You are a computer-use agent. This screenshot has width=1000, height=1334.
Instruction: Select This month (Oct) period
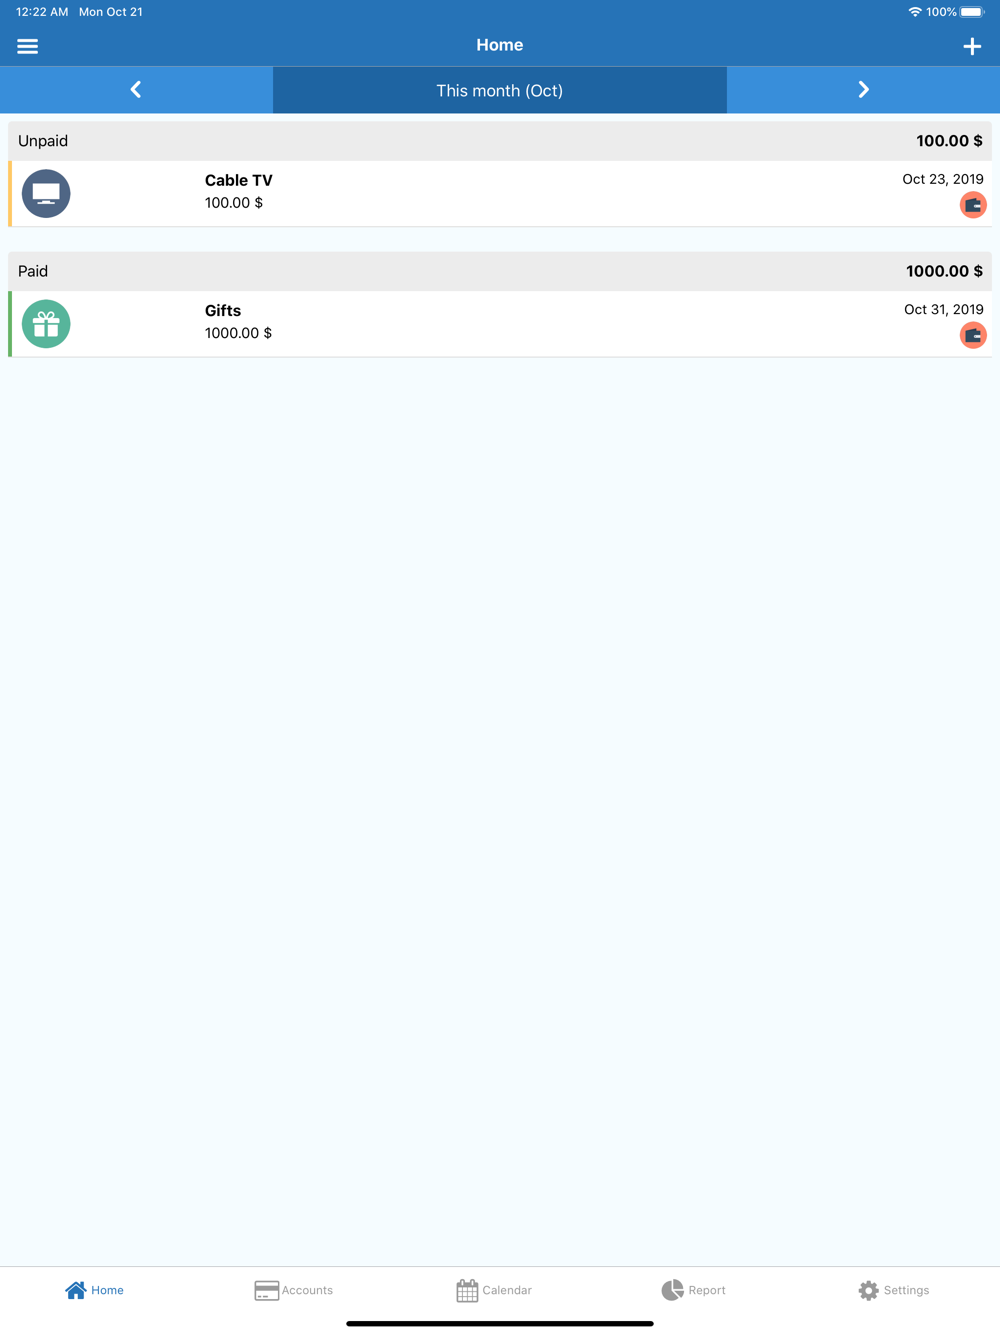click(x=500, y=90)
